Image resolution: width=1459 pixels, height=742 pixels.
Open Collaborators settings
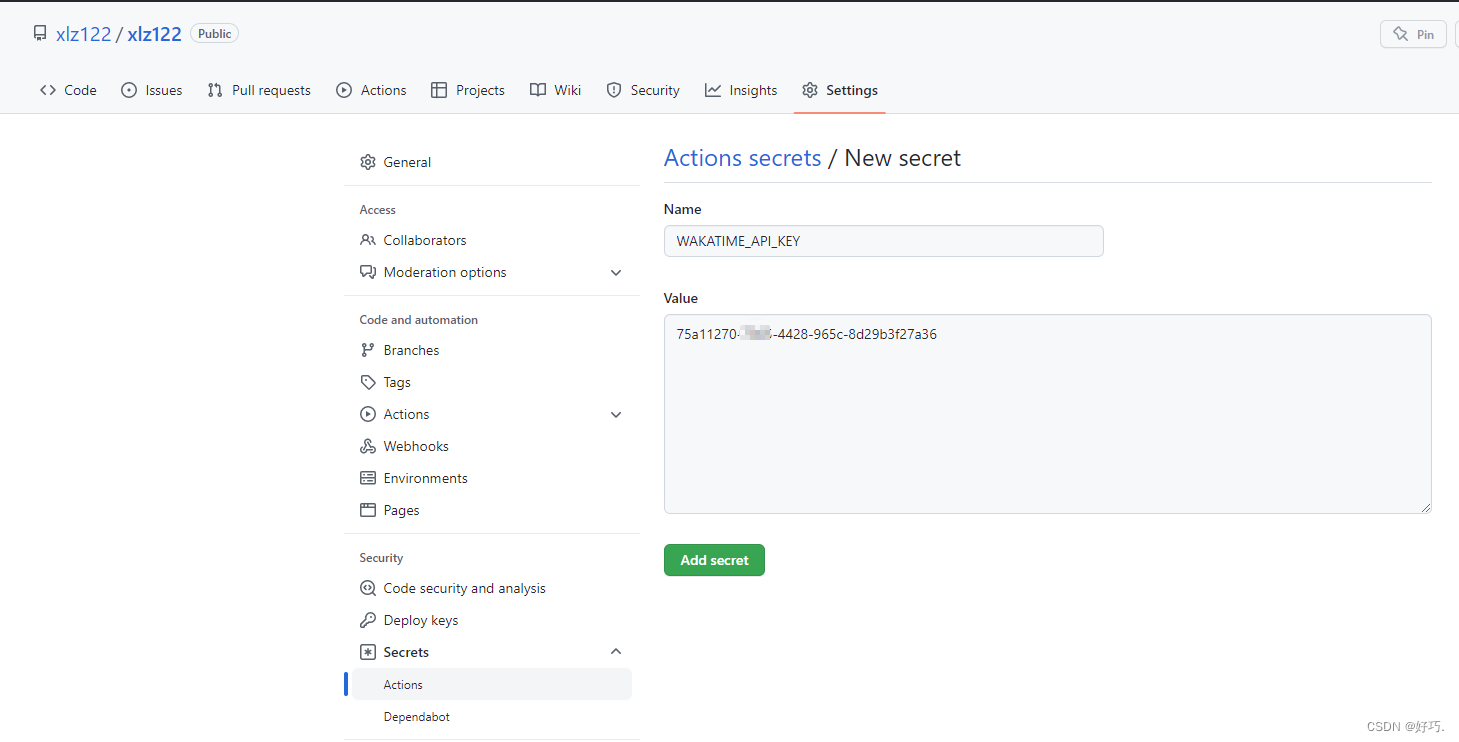tap(492, 240)
